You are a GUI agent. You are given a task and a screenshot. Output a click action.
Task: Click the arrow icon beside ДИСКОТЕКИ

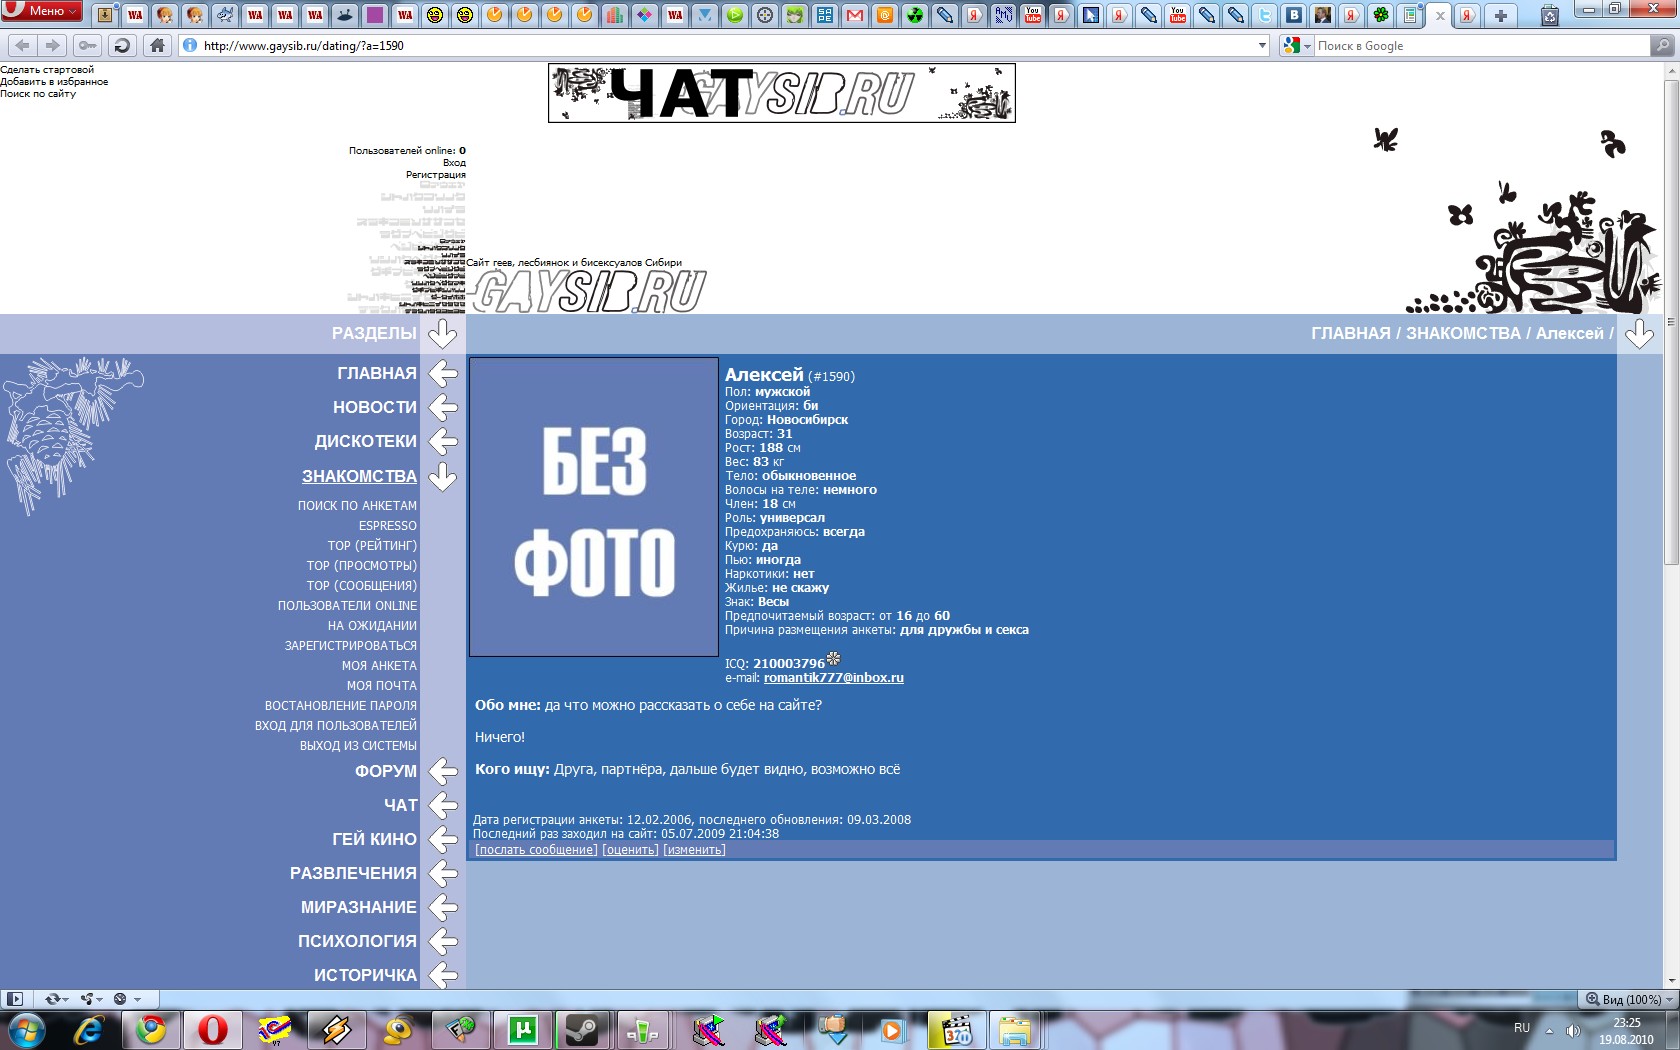(443, 441)
